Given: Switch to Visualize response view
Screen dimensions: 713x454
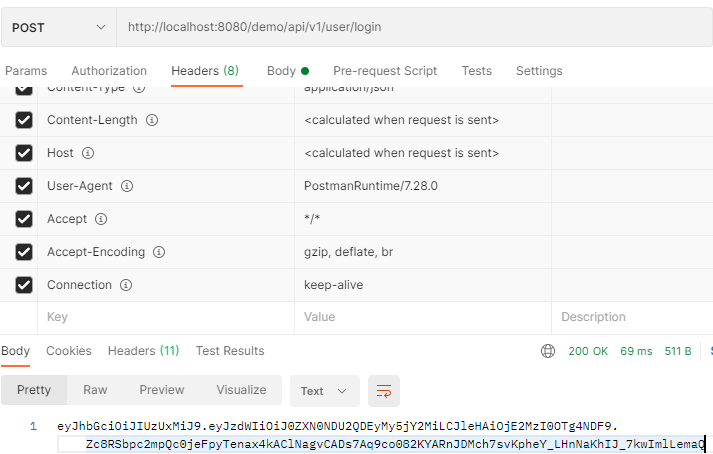Looking at the screenshot, I should (241, 390).
